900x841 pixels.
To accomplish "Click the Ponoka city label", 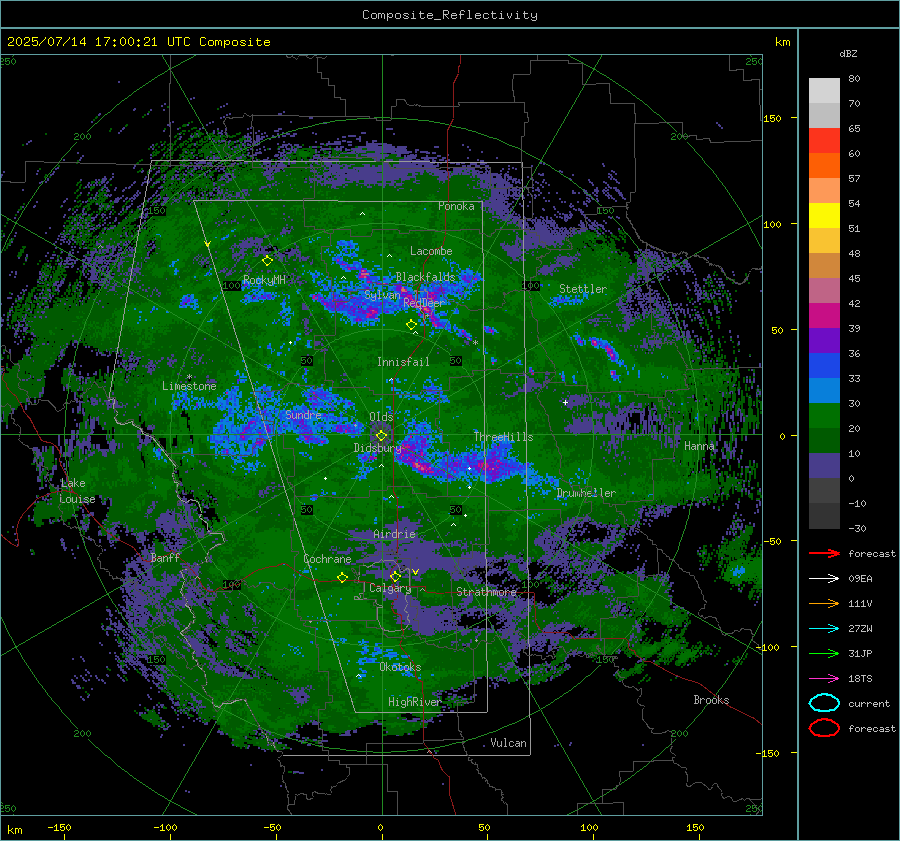I will 456,206.
